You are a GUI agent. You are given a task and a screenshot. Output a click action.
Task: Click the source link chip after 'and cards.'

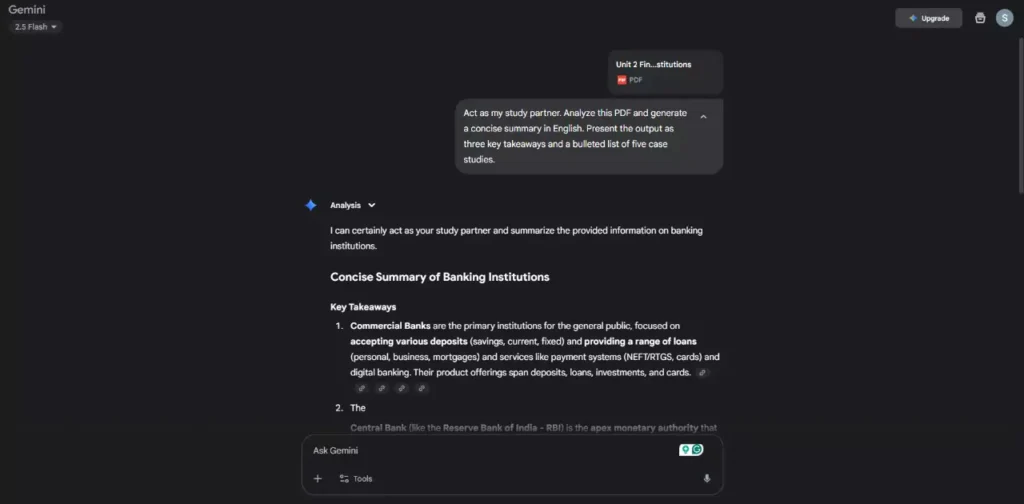(702, 373)
